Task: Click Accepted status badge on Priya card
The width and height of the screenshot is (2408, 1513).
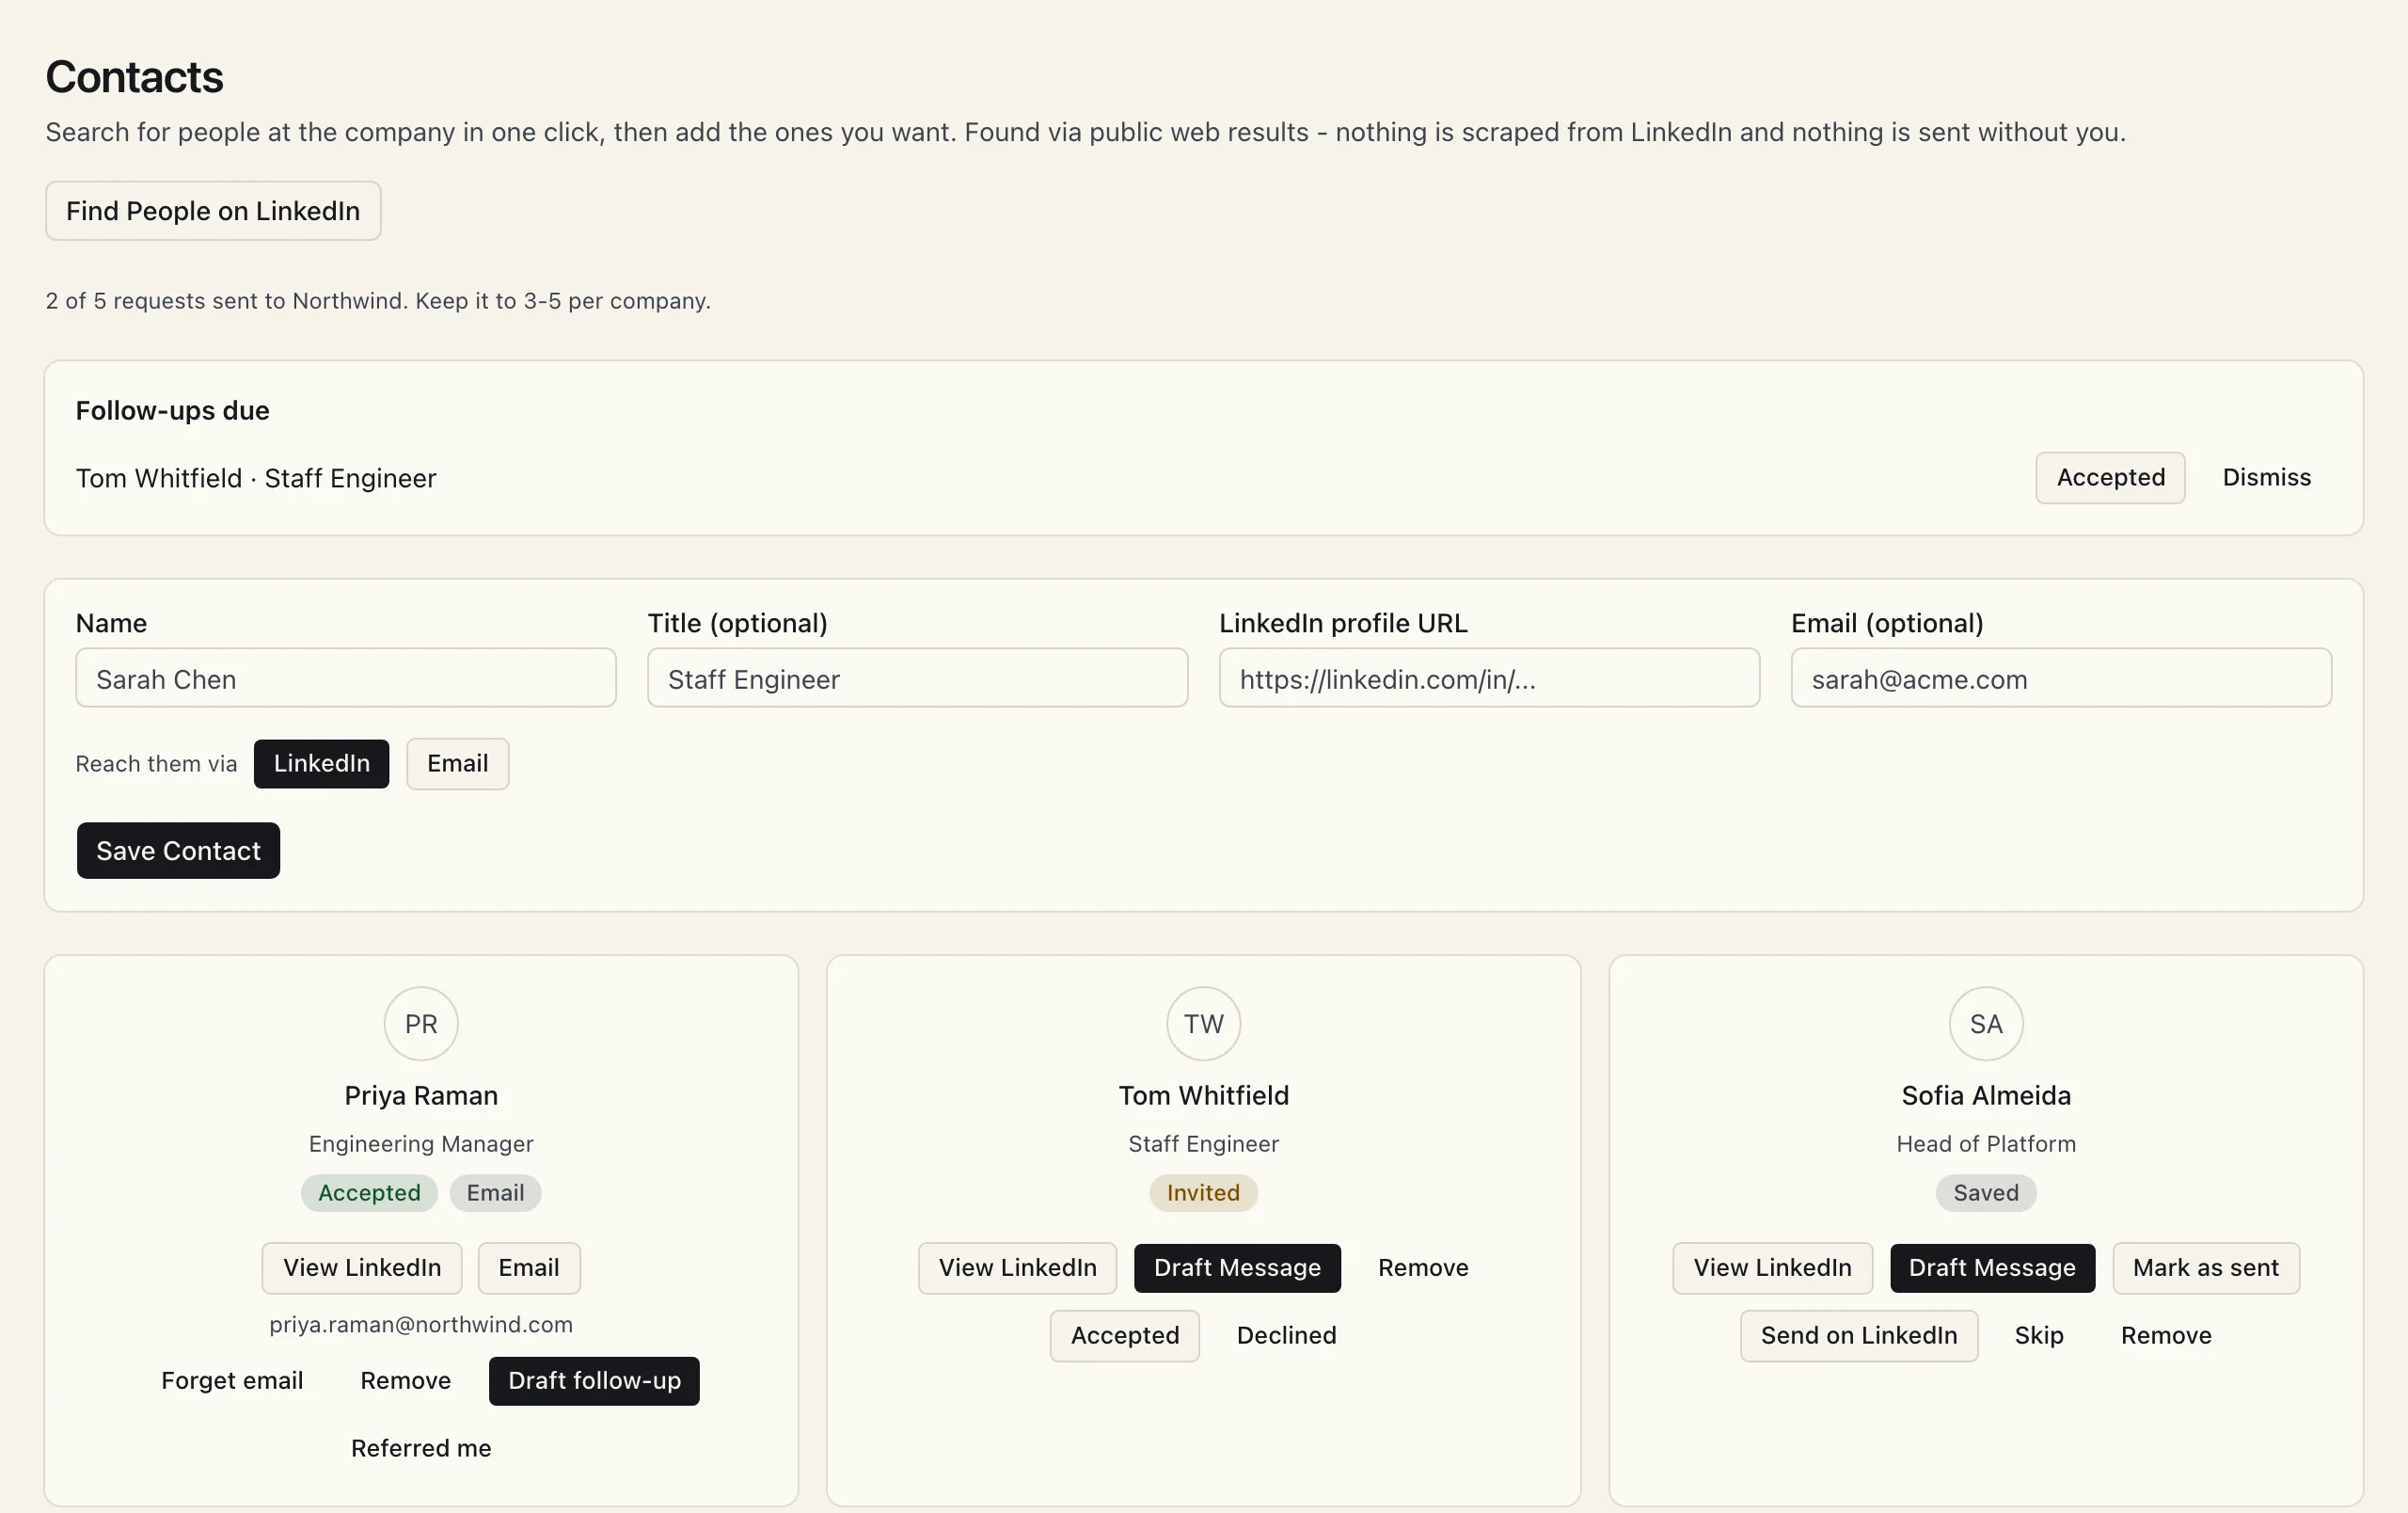Action: coord(369,1193)
